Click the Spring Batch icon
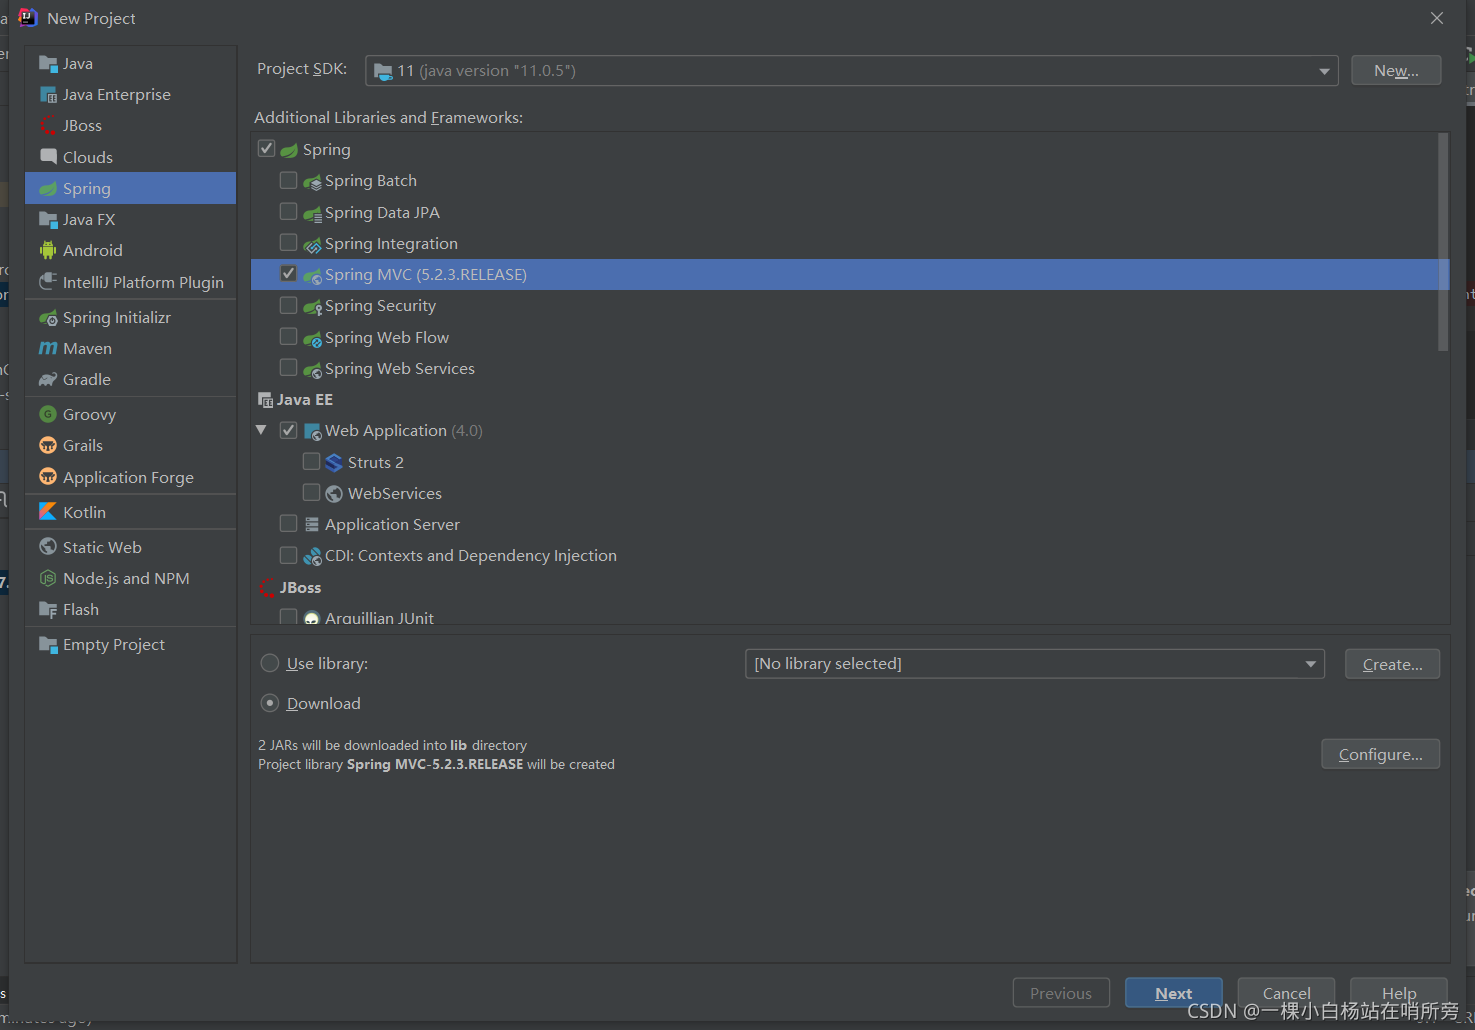This screenshot has height=1030, width=1475. coord(312,181)
